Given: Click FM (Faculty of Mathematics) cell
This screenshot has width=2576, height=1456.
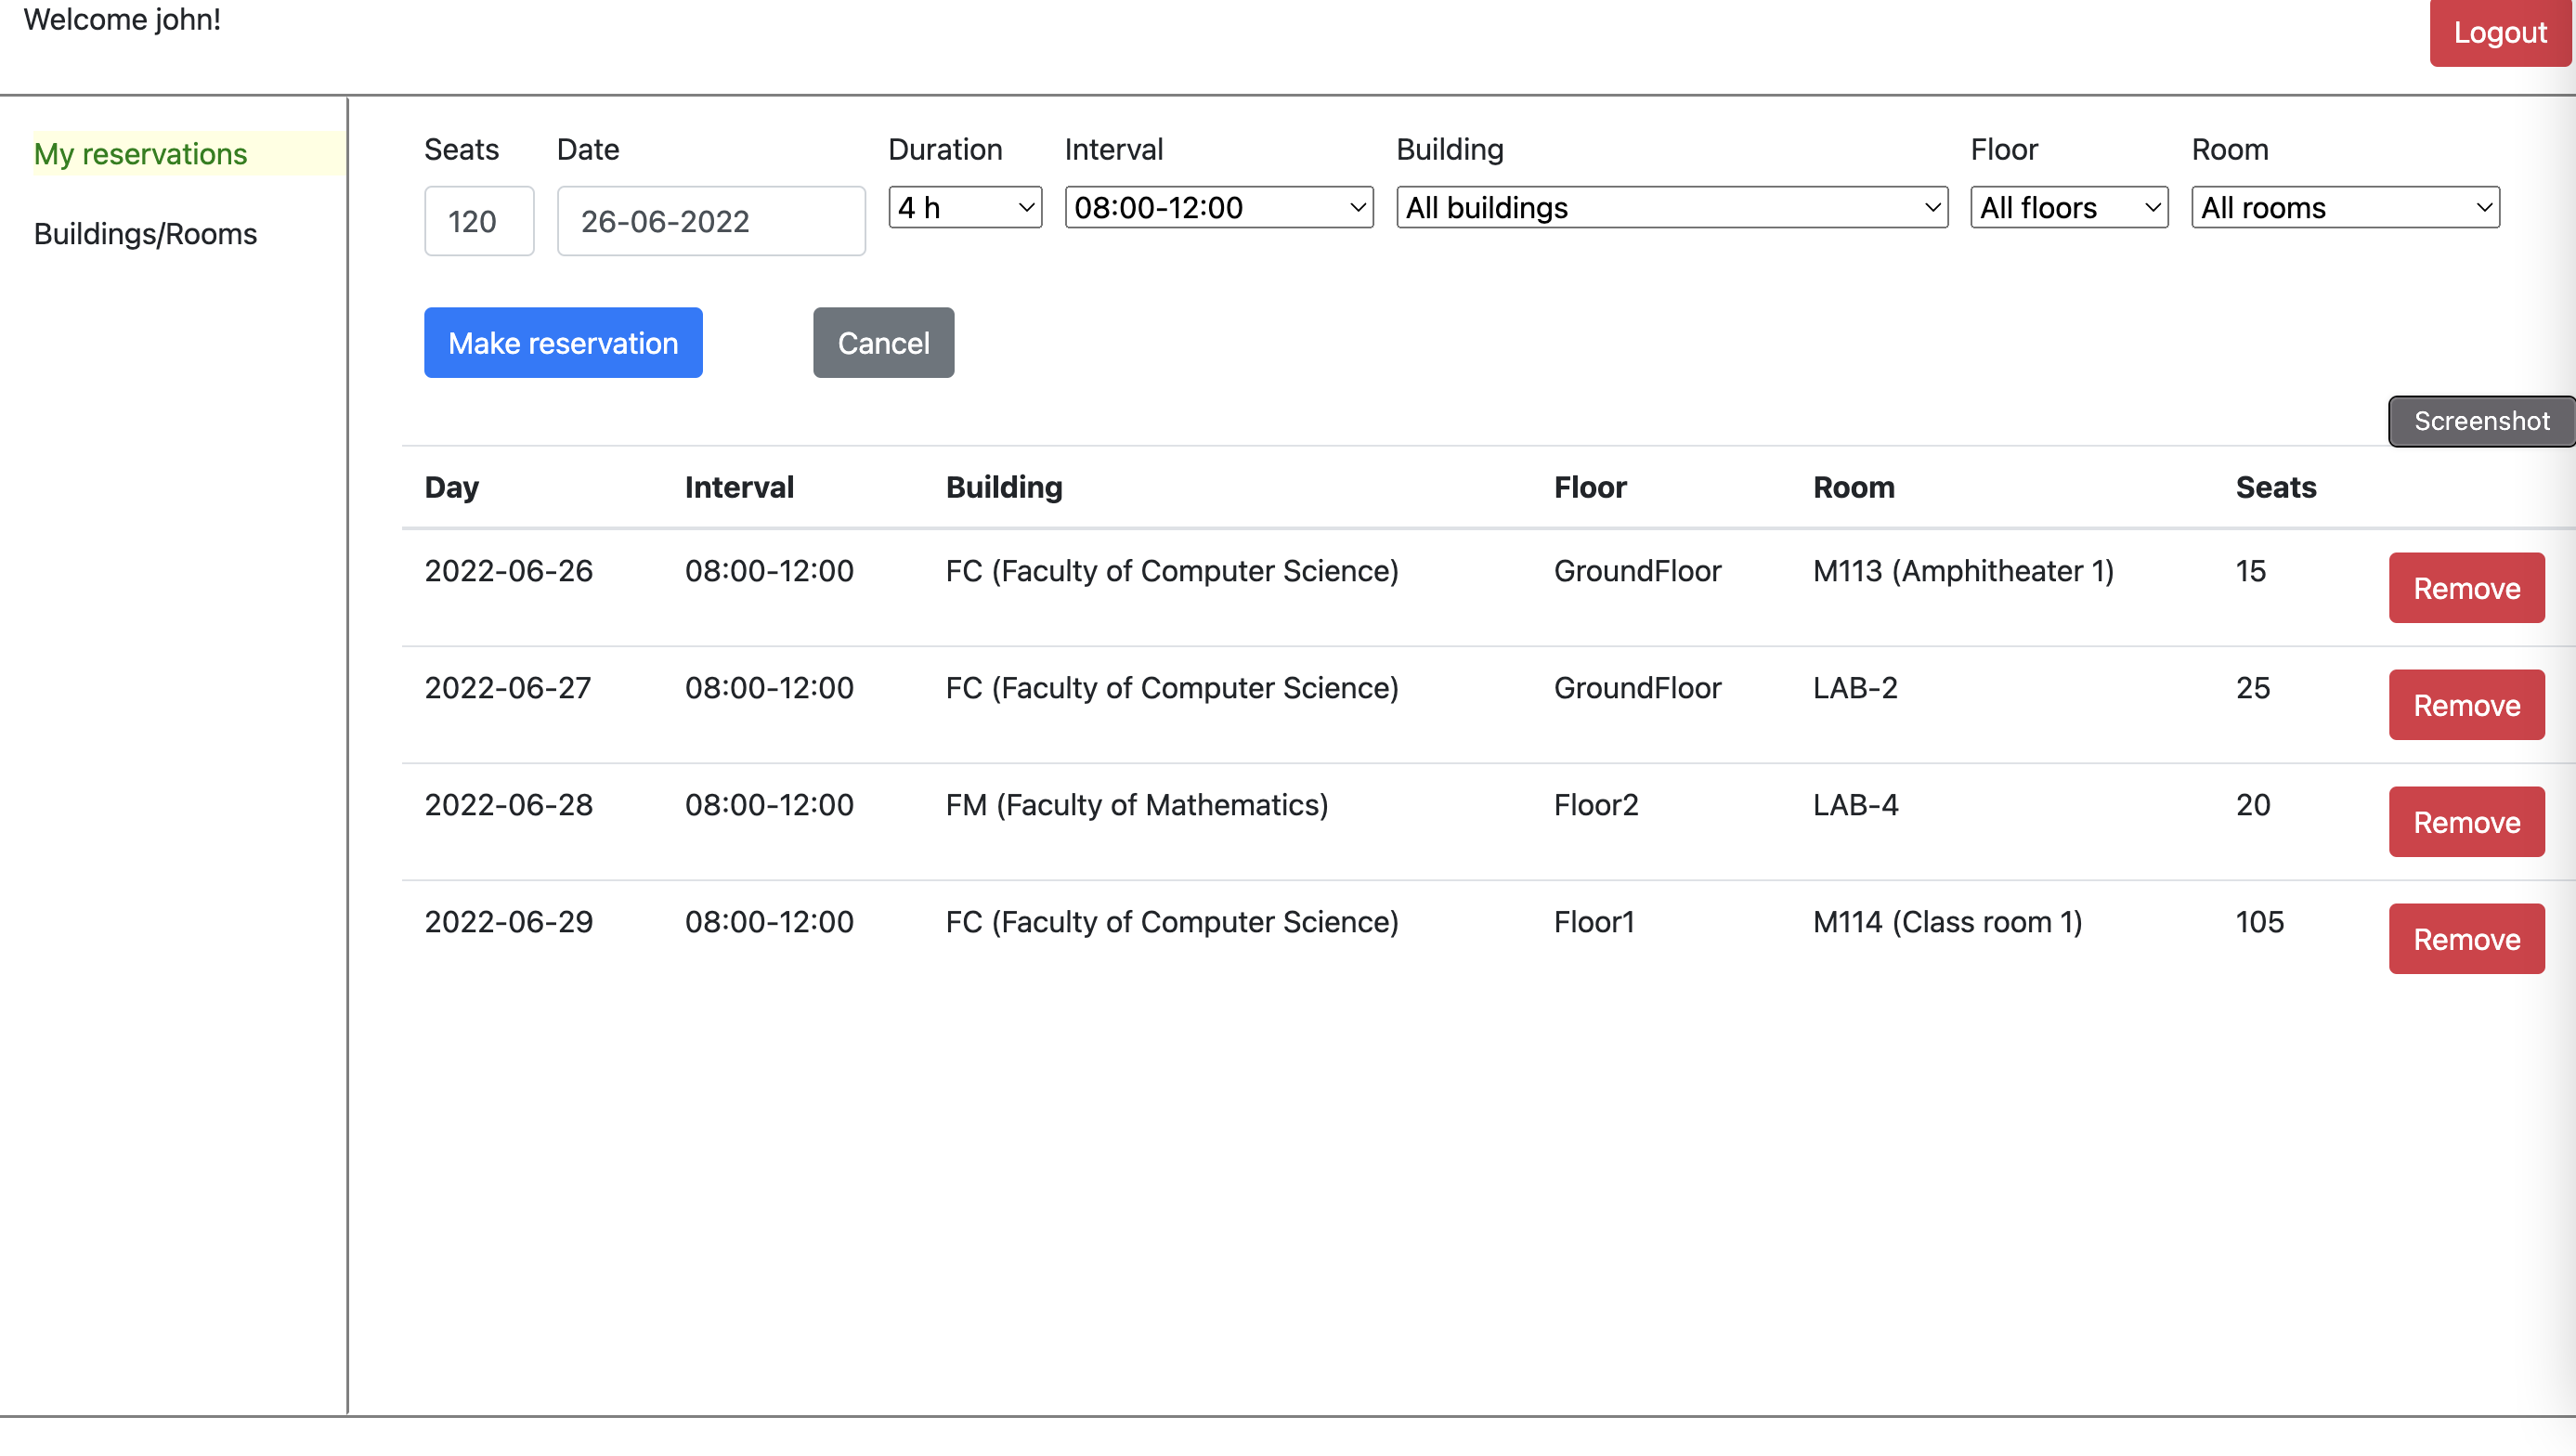Looking at the screenshot, I should click(x=1137, y=805).
